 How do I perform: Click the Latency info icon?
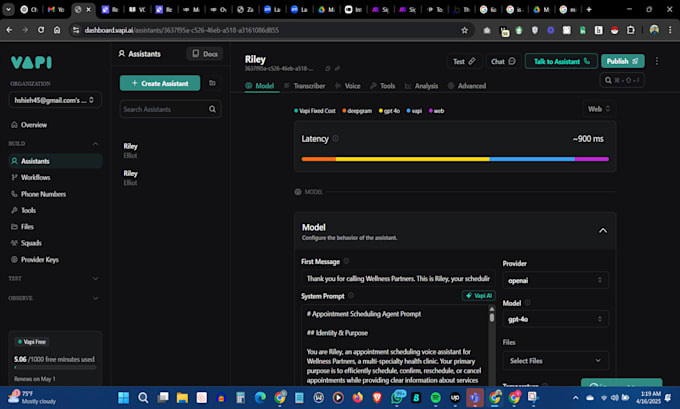tap(335, 139)
